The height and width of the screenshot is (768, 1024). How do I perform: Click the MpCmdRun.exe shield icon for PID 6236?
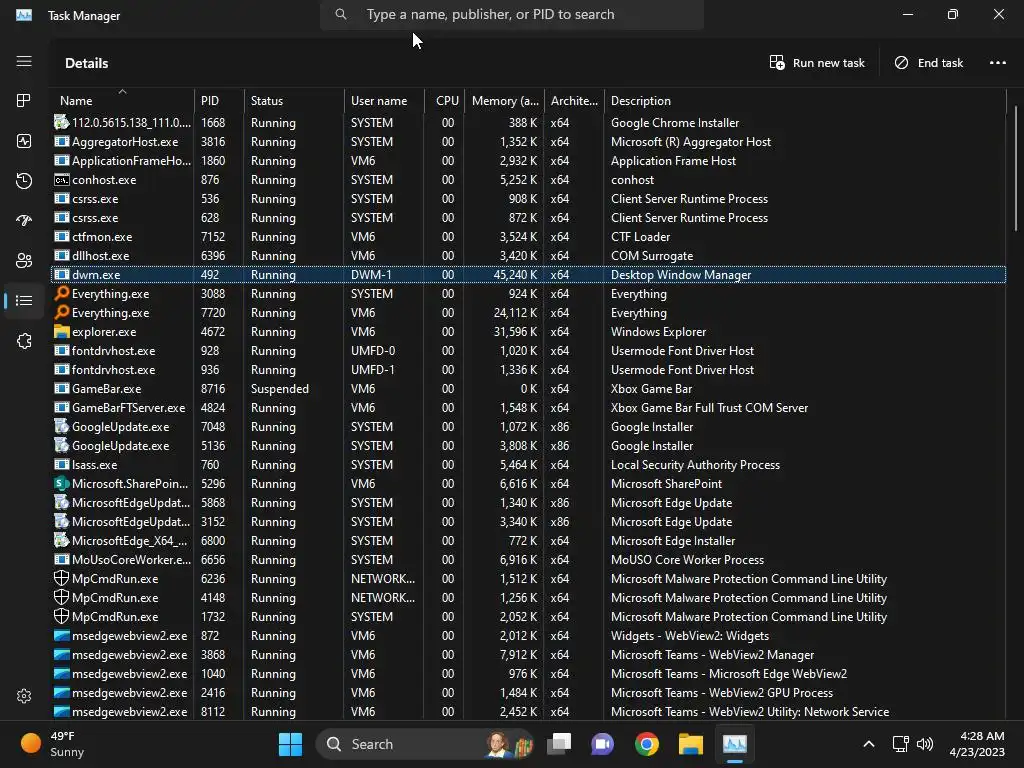pyautogui.click(x=61, y=578)
